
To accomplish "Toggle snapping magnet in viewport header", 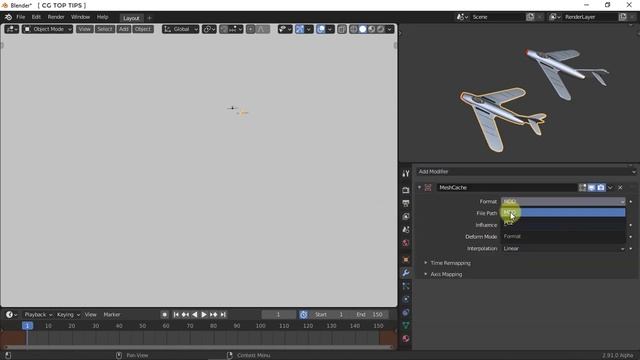I will click(x=224, y=29).
